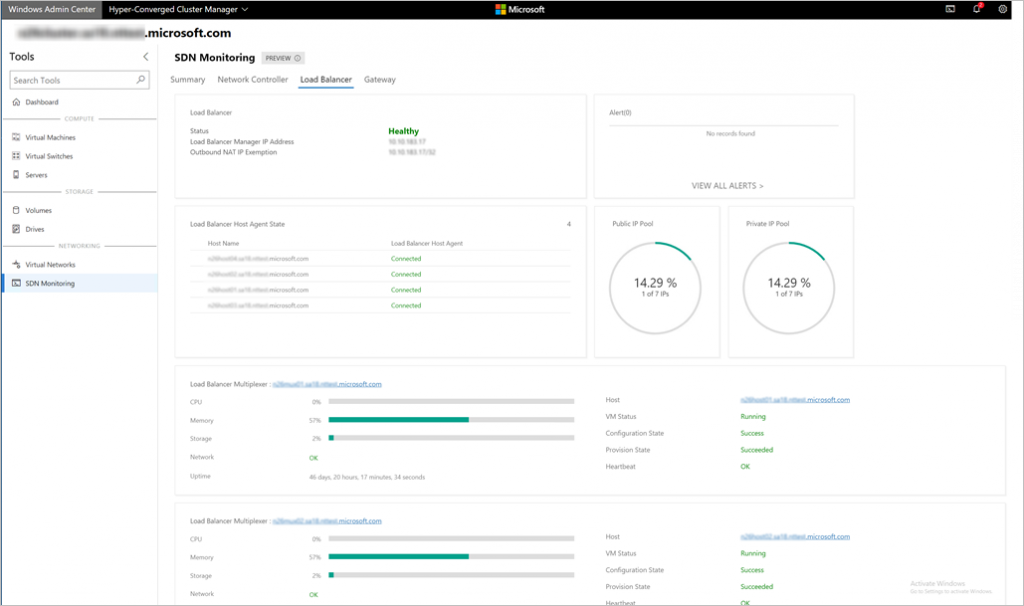Screen dimensions: 1024x606
Task: Open the settings gear icon
Action: pos(1002,9)
